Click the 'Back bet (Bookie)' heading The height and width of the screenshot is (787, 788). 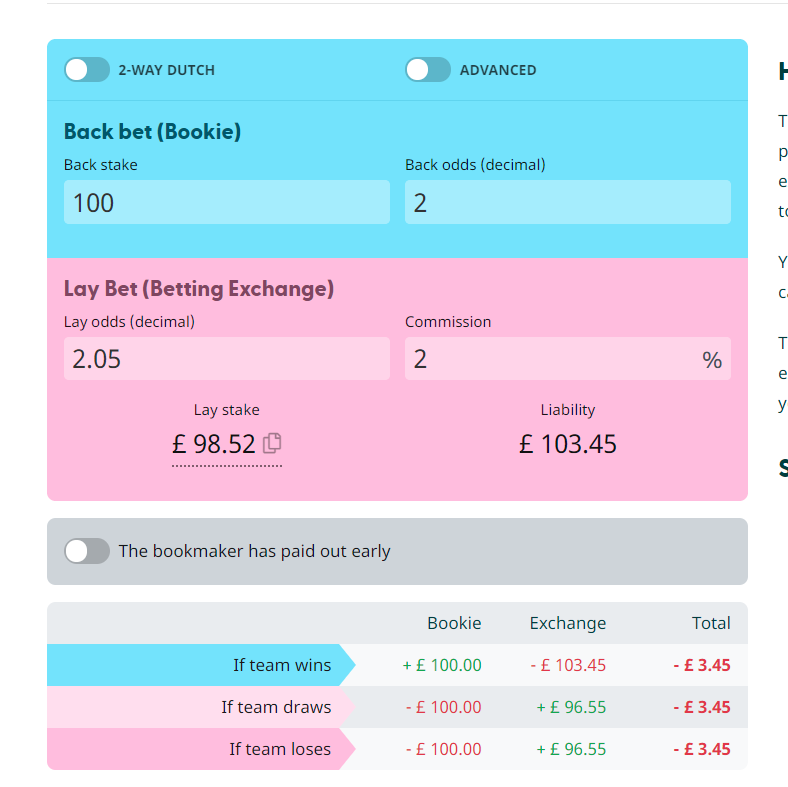pos(152,132)
